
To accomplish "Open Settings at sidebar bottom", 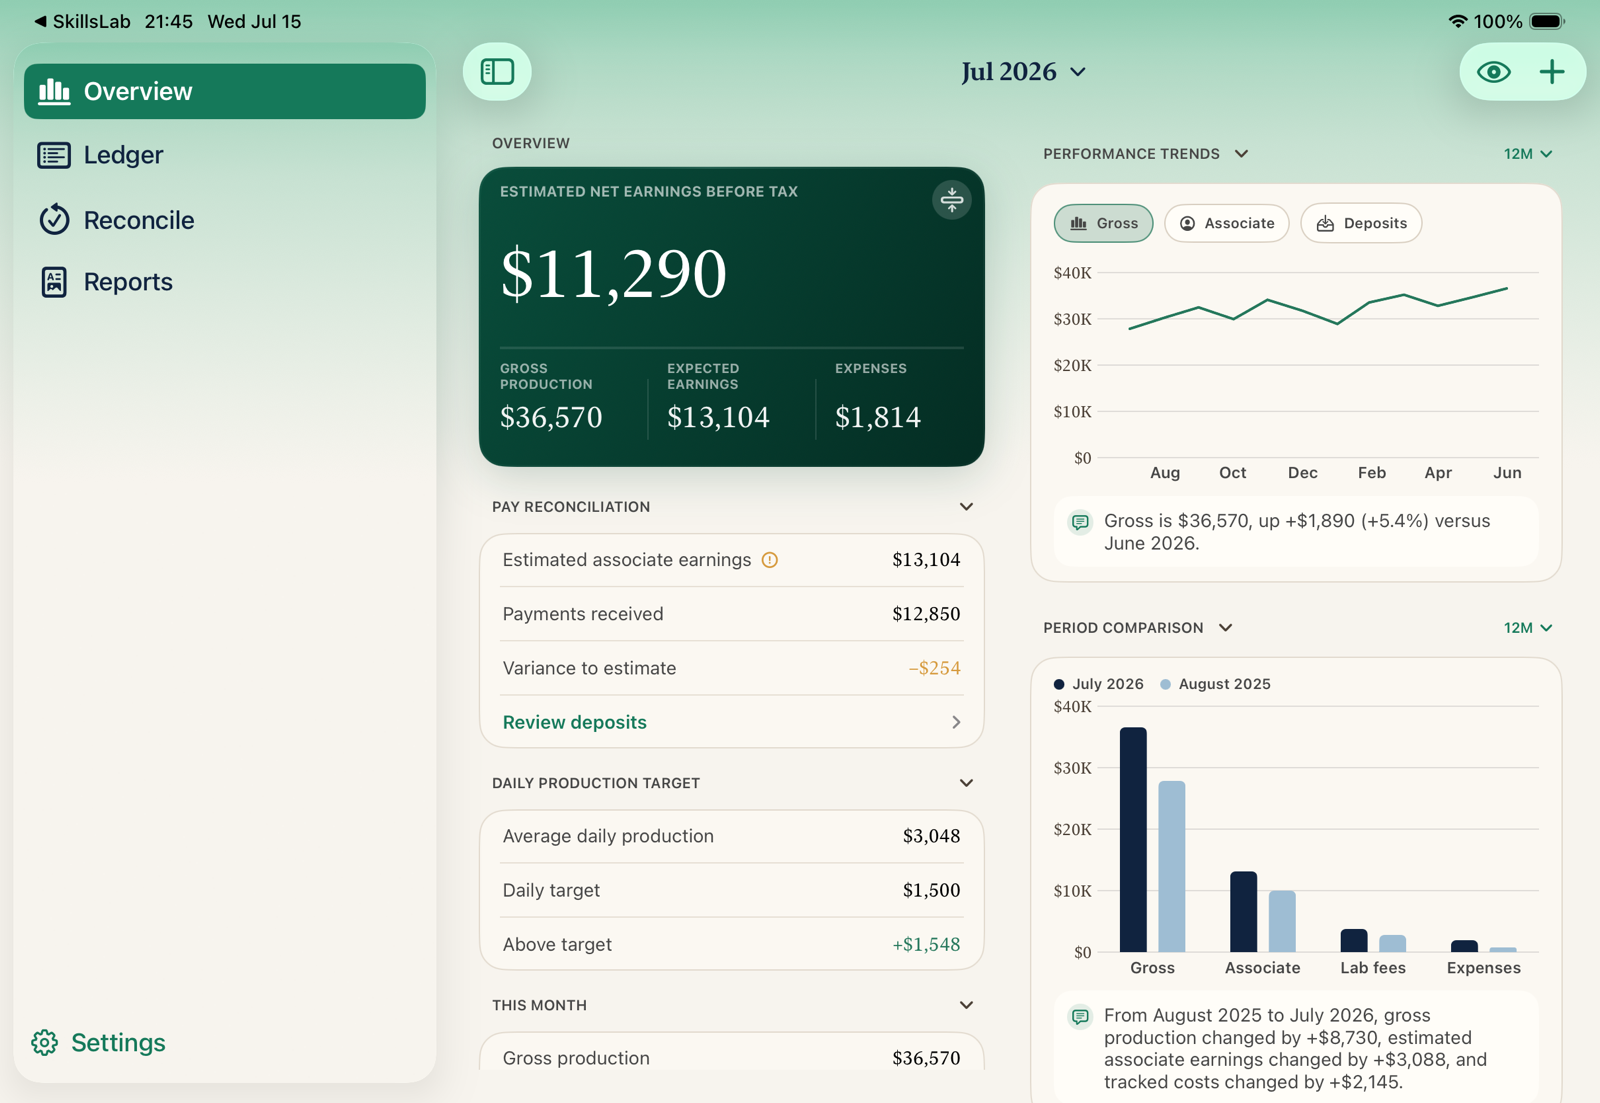I will tap(99, 1042).
